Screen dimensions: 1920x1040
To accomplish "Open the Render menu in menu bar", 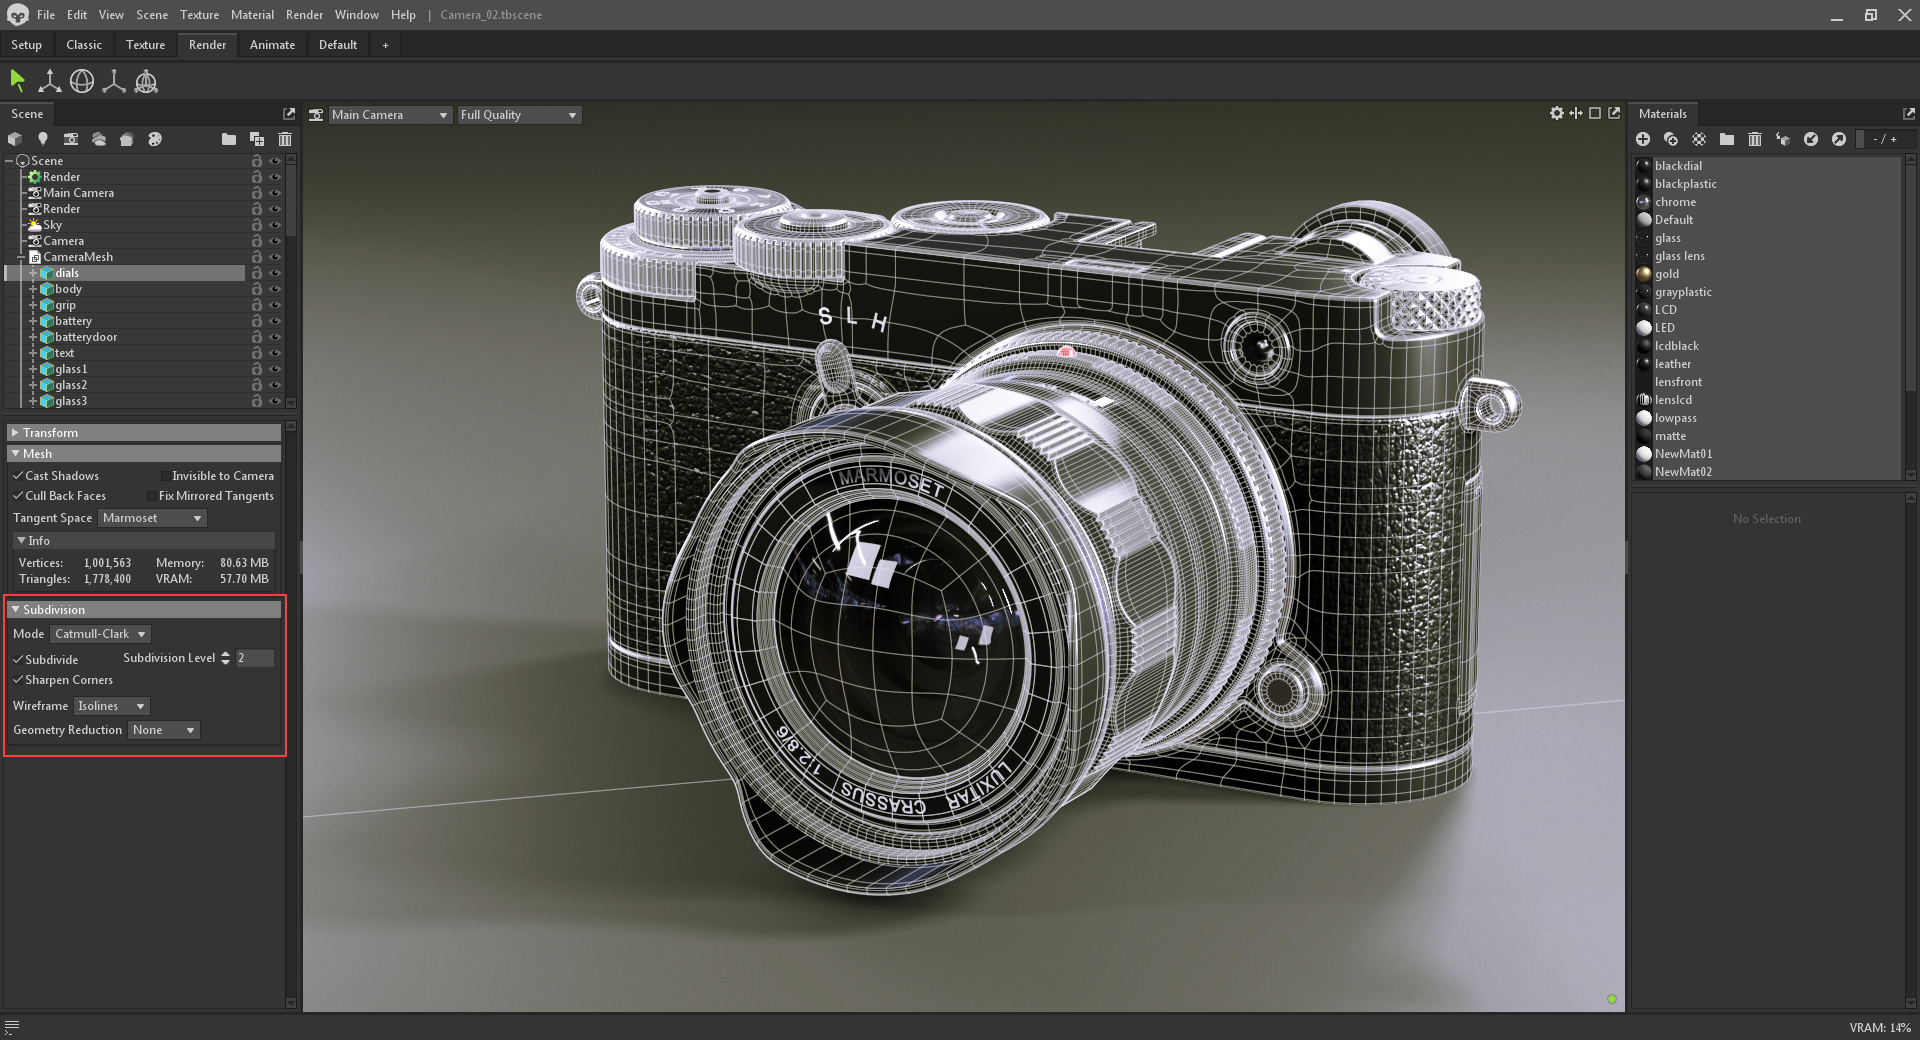I will (x=304, y=15).
